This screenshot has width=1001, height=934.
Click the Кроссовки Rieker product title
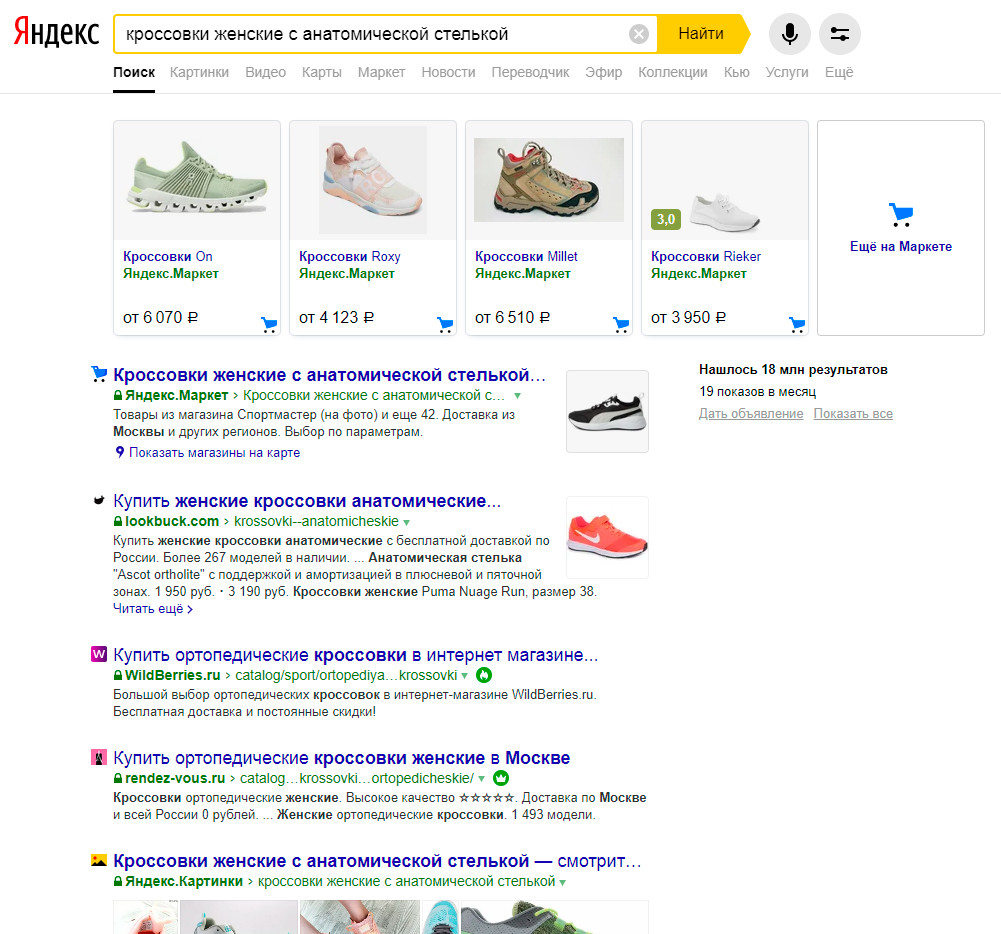tap(706, 256)
